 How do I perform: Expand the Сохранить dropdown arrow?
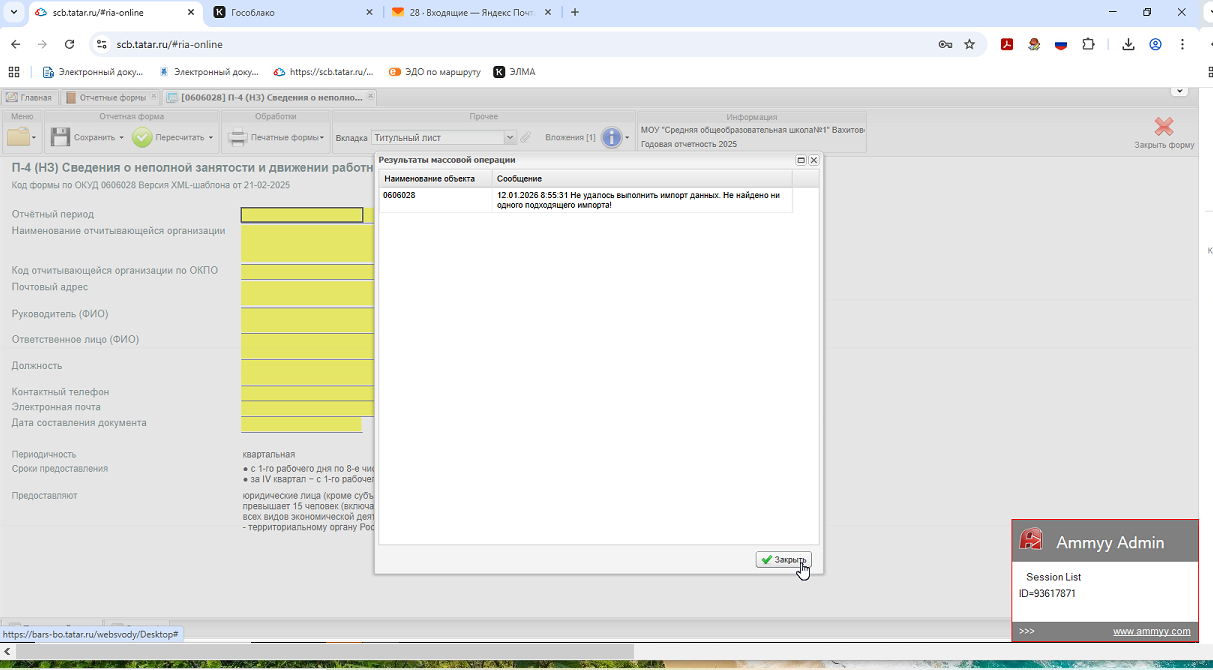[x=121, y=138]
